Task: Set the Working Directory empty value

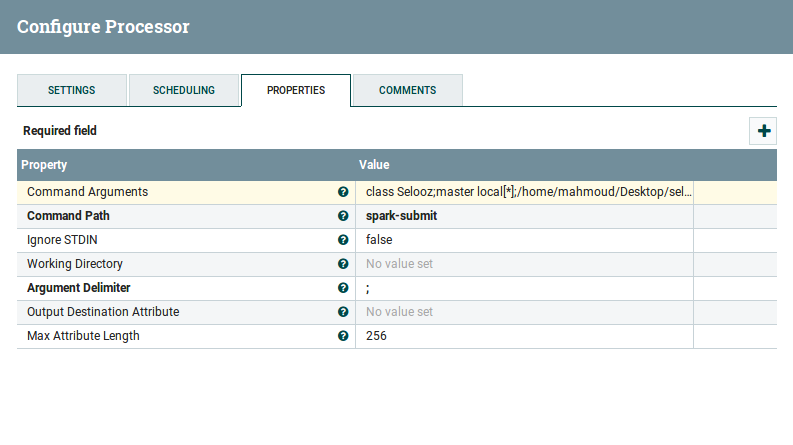Action: pos(399,264)
